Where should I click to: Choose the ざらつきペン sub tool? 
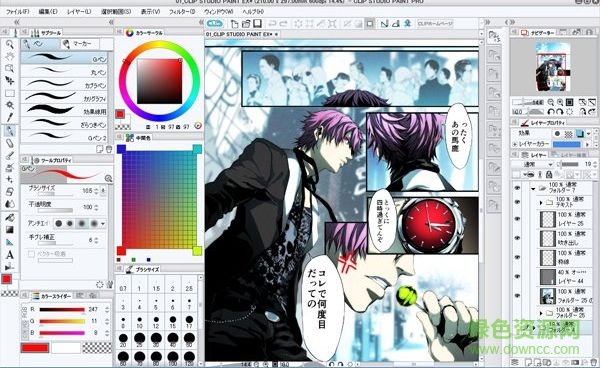[x=63, y=124]
